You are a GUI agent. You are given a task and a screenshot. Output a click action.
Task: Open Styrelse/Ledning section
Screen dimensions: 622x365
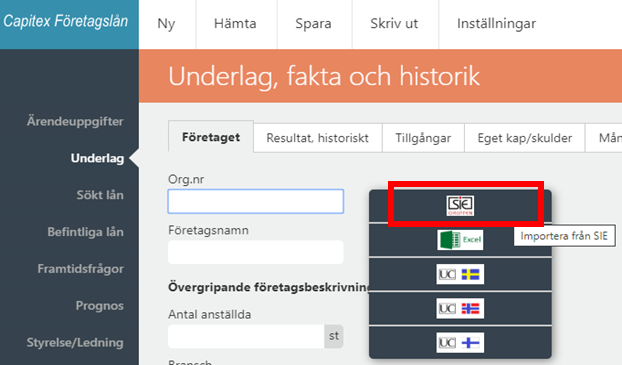pyautogui.click(x=75, y=343)
